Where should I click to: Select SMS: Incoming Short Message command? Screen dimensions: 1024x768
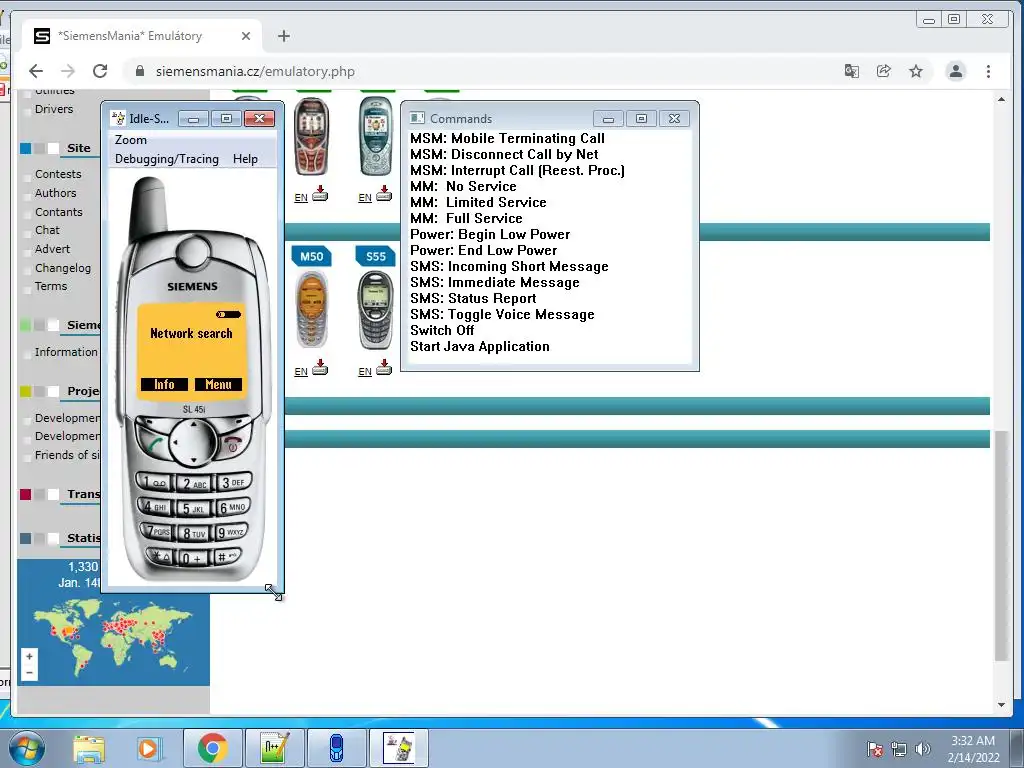click(509, 266)
